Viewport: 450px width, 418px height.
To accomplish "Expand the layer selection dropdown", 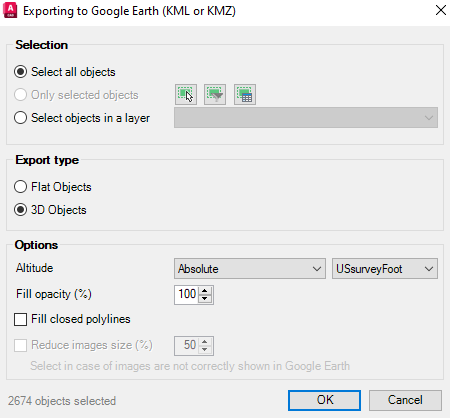I will click(306, 117).
